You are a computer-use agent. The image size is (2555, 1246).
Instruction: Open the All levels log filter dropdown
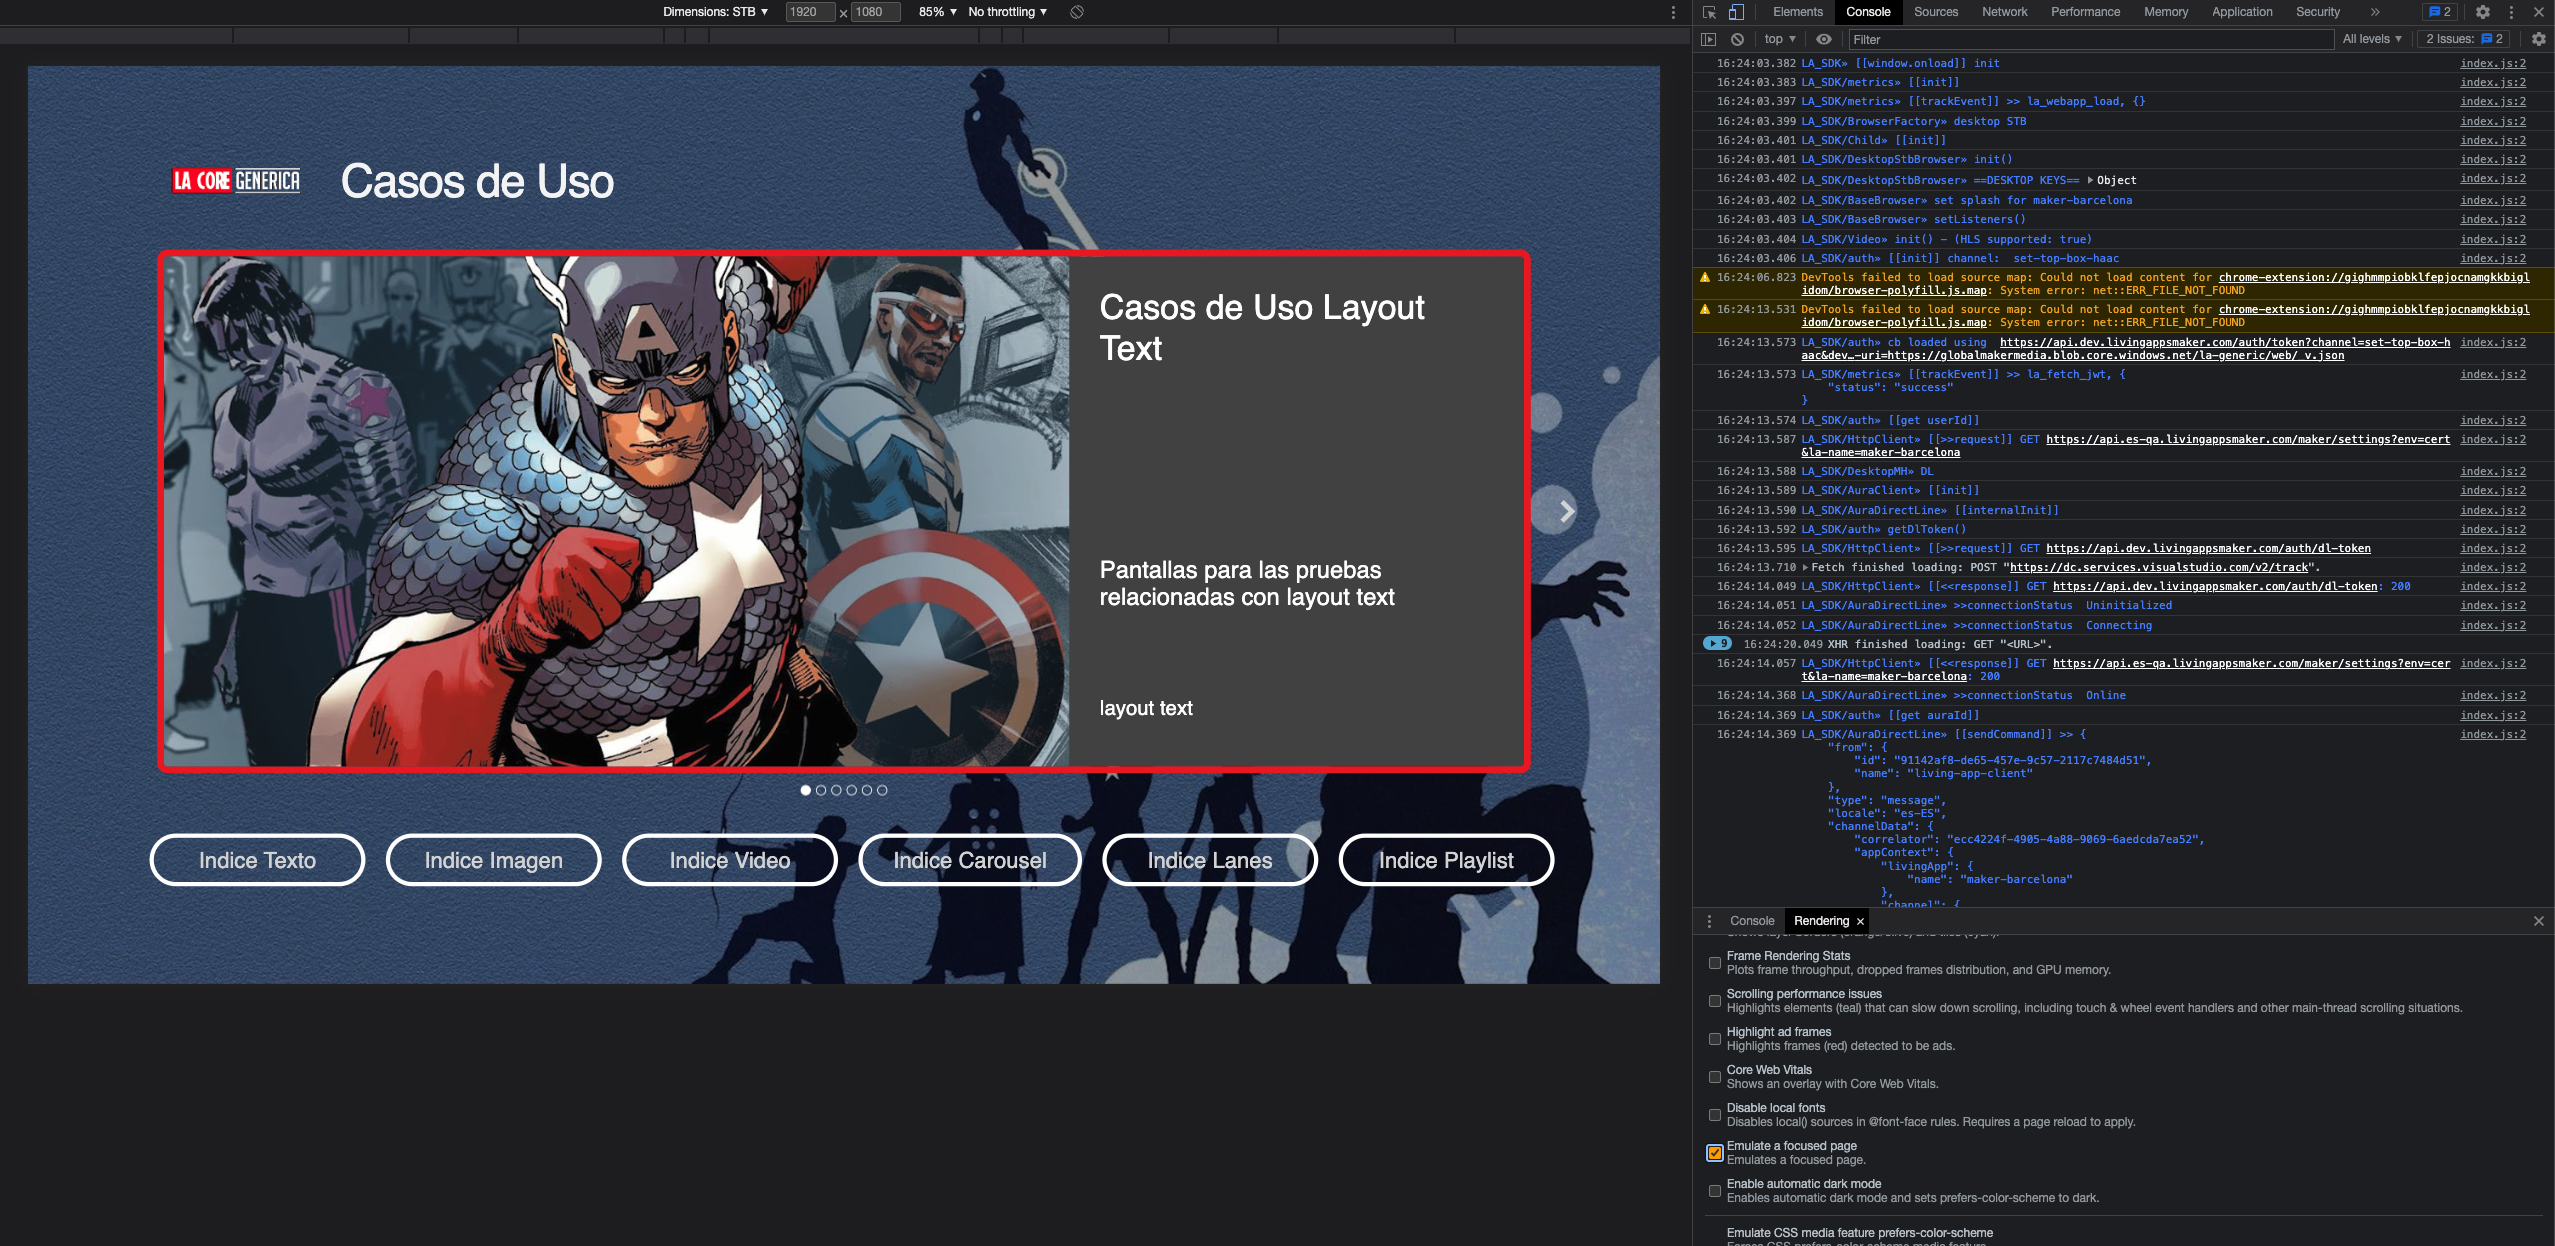click(x=2371, y=39)
